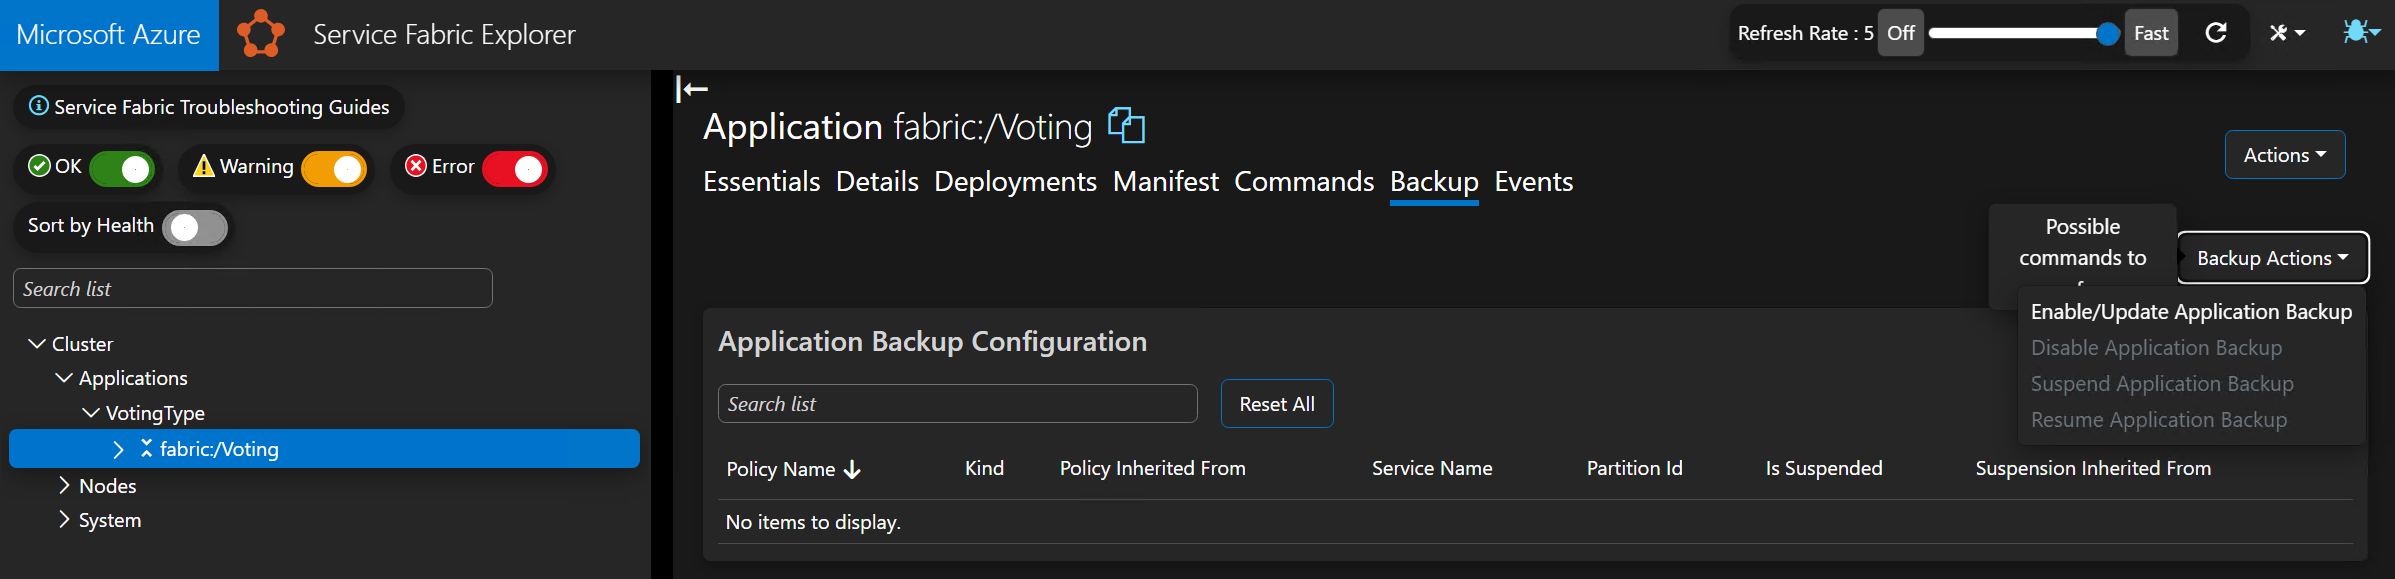Click the refresh rate slider handle
Viewport: 2395px width, 579px height.
tap(2107, 33)
